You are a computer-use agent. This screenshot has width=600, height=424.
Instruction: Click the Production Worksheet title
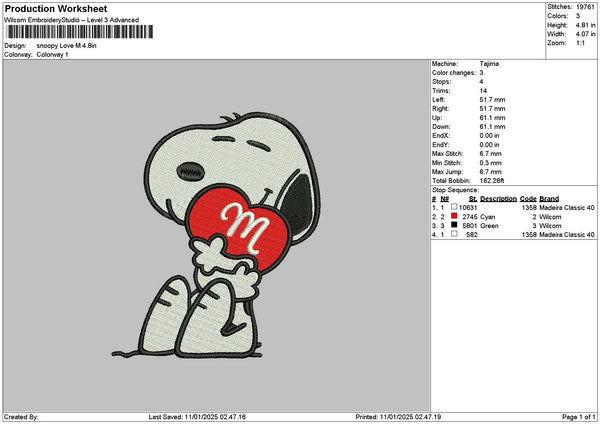click(x=56, y=8)
